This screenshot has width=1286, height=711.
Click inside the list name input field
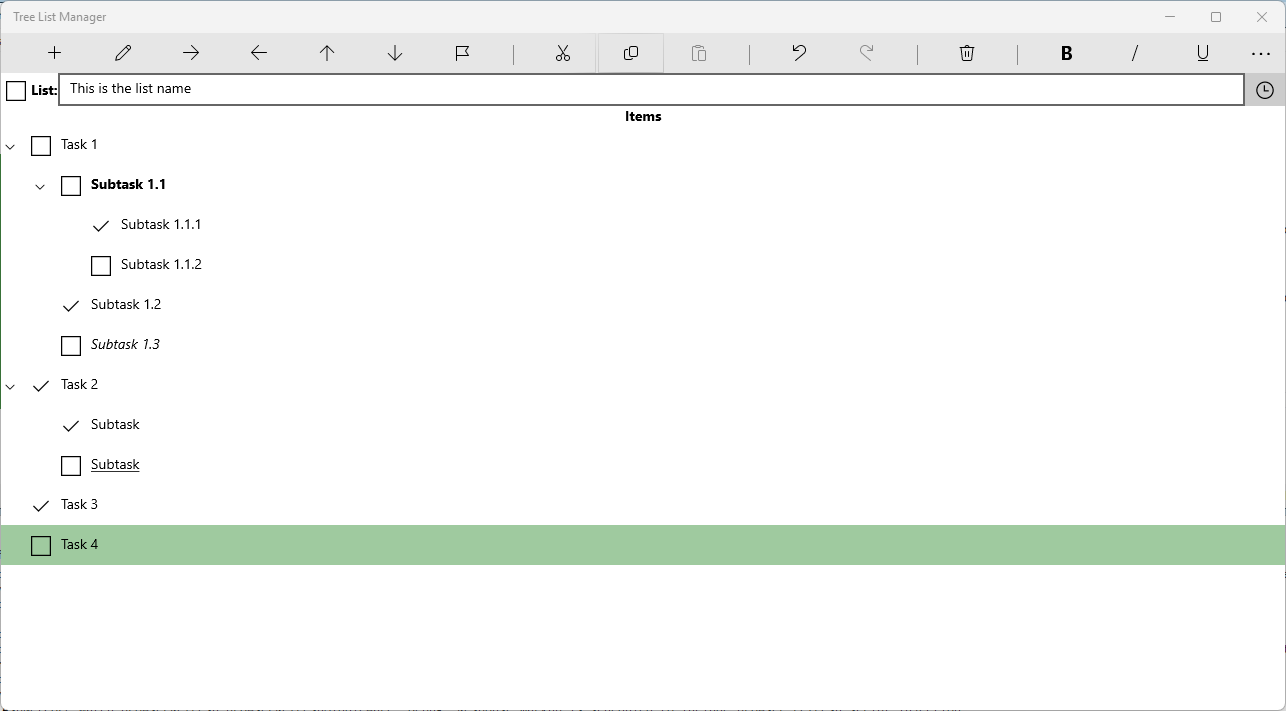pos(400,89)
